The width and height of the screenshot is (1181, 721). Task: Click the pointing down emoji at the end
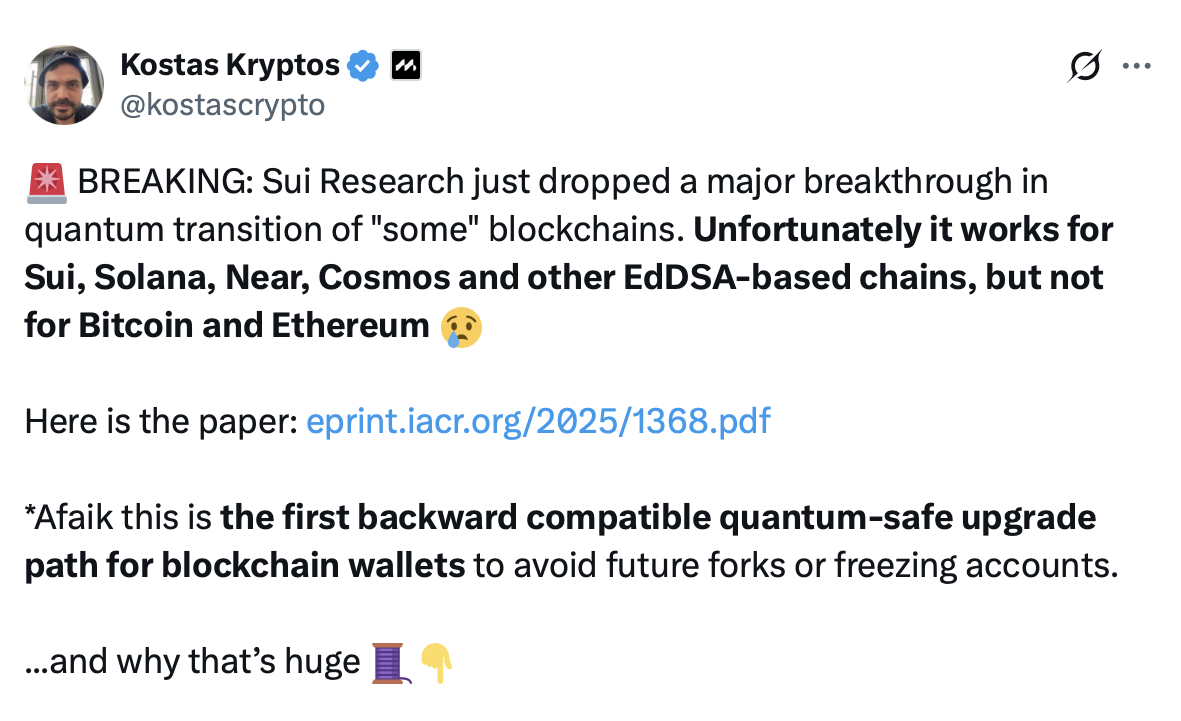[434, 661]
